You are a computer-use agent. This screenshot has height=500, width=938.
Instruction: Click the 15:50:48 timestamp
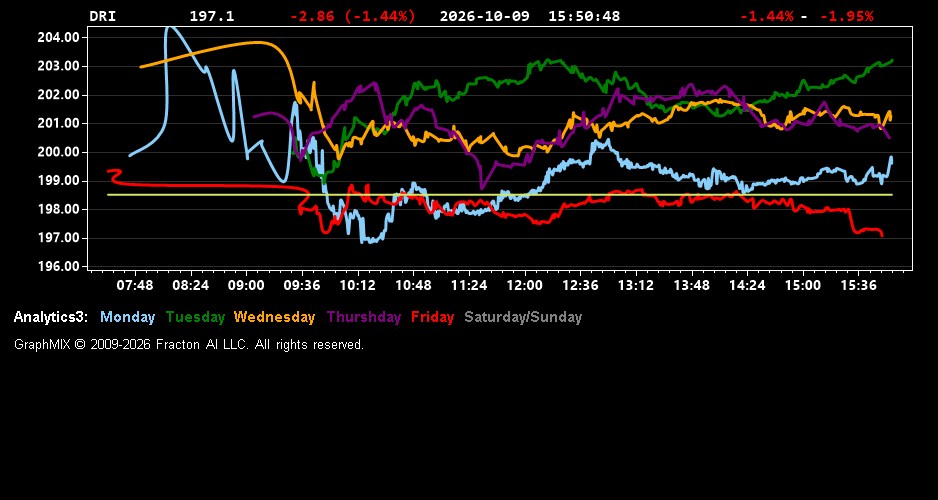tap(584, 16)
